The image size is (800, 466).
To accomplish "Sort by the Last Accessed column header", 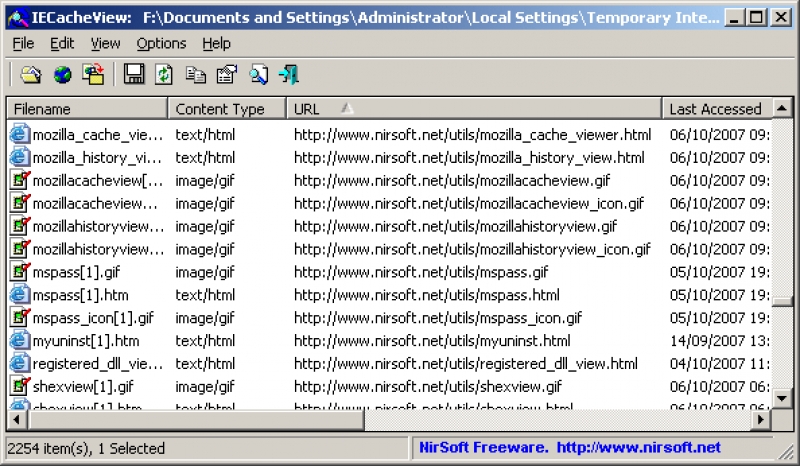I will (x=717, y=109).
